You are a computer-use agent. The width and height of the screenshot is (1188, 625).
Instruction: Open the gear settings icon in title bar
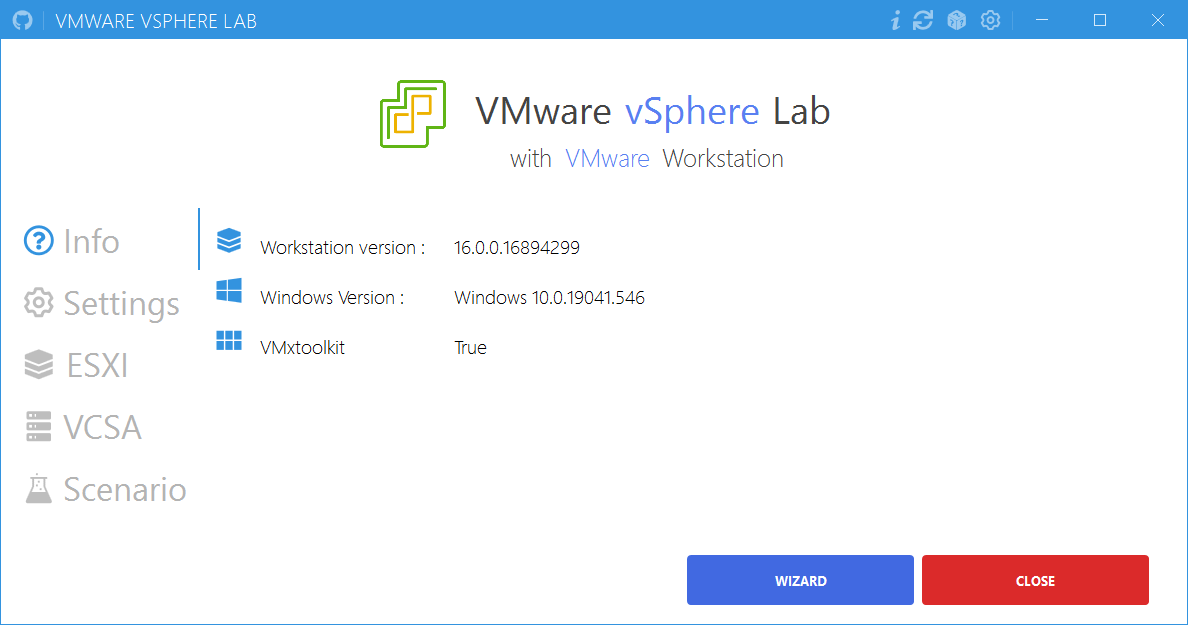pyautogui.click(x=990, y=20)
